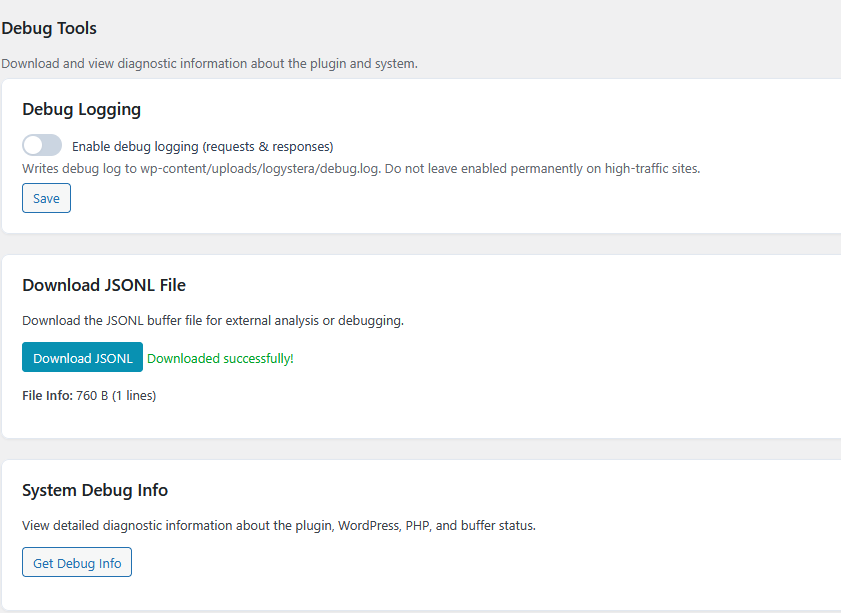Click the Enable debug logging label text
This screenshot has width=841, height=613.
coord(202,146)
